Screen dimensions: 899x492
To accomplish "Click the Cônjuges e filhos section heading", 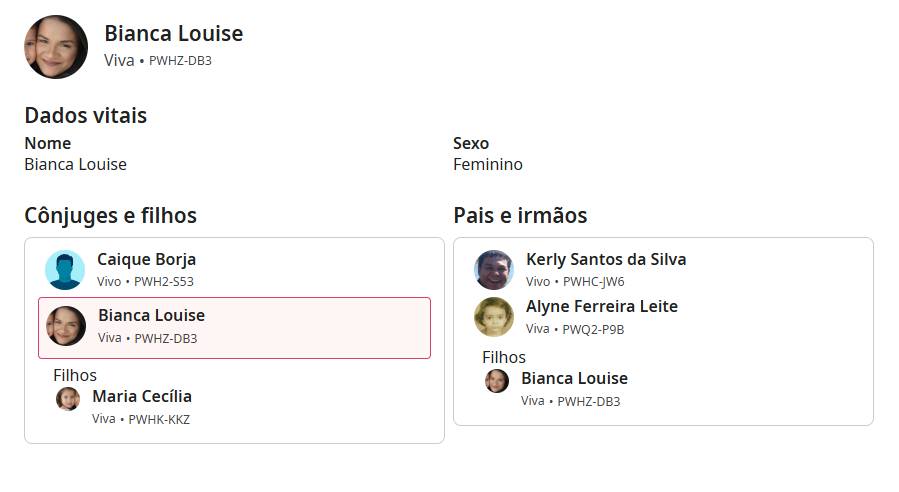I will click(x=110, y=215).
